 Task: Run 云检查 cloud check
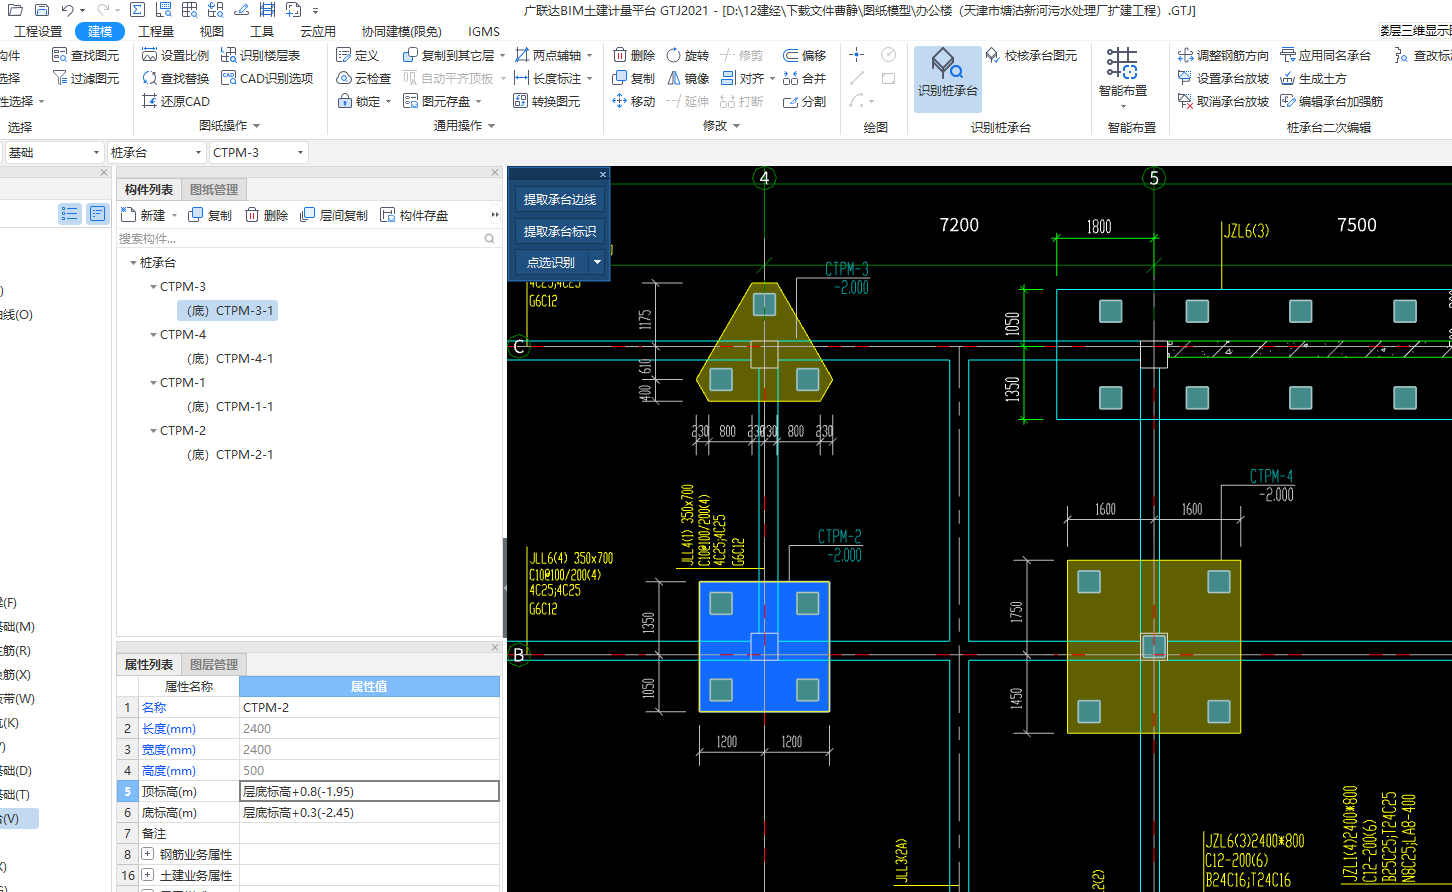(364, 78)
